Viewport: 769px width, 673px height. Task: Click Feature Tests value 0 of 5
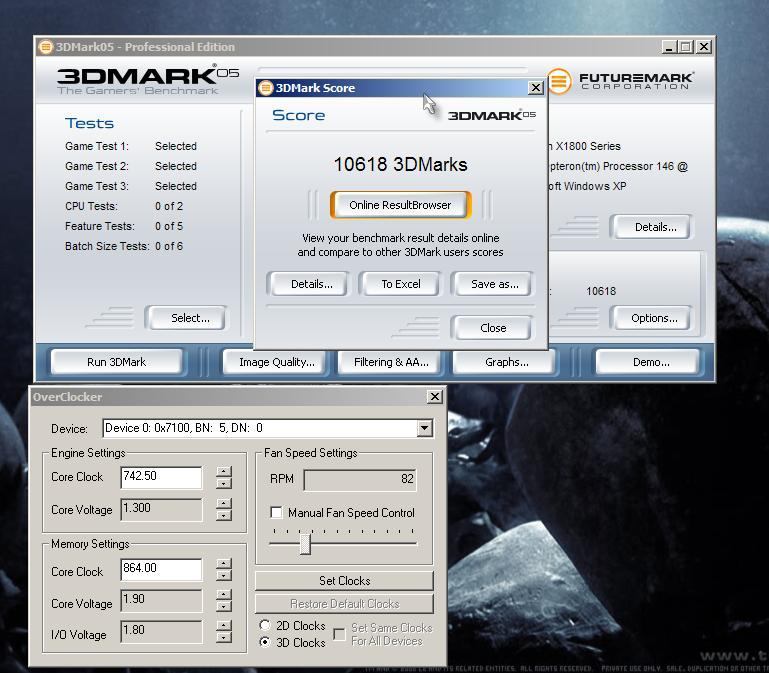(169, 226)
